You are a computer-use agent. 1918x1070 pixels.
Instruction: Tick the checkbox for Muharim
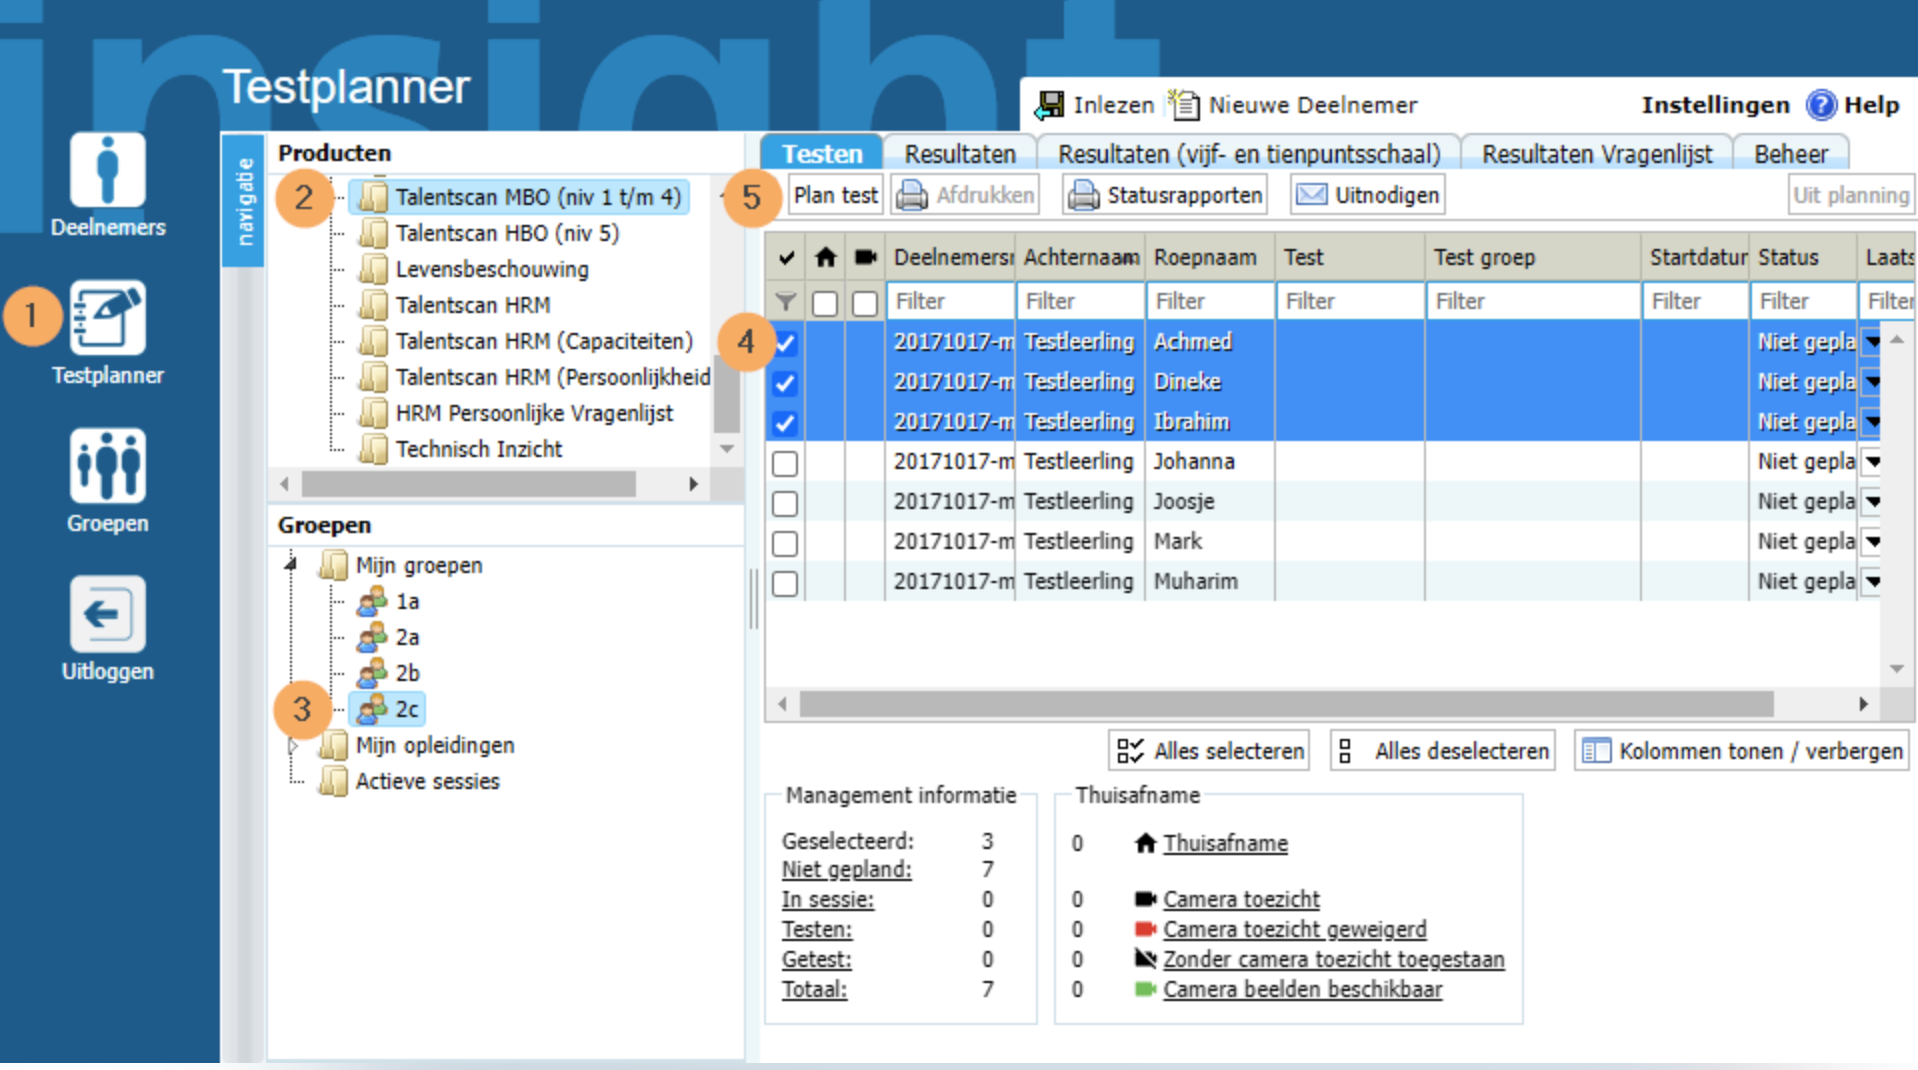pos(785,583)
